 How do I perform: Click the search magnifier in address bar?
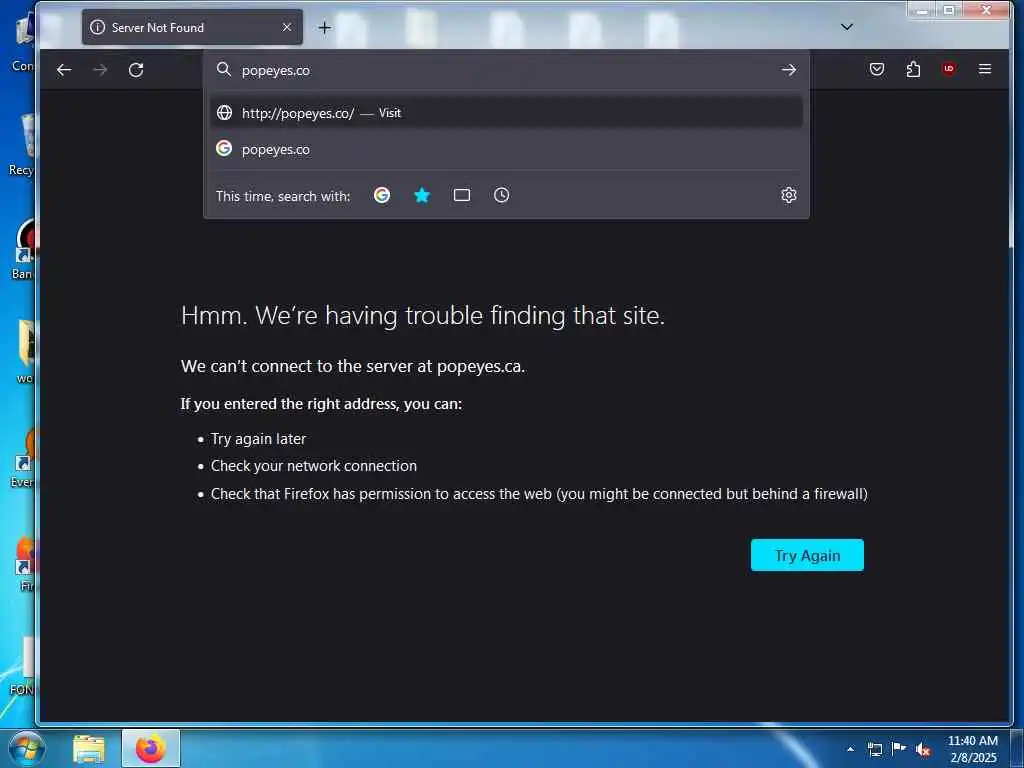click(224, 69)
